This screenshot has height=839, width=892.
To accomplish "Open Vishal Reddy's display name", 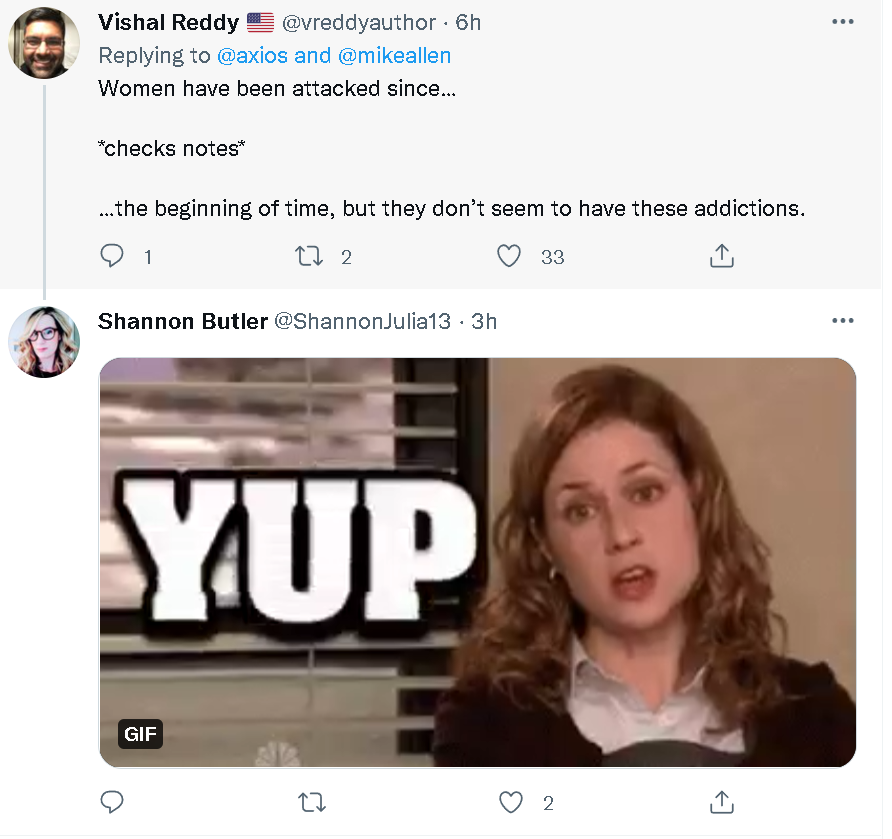I will point(168,23).
